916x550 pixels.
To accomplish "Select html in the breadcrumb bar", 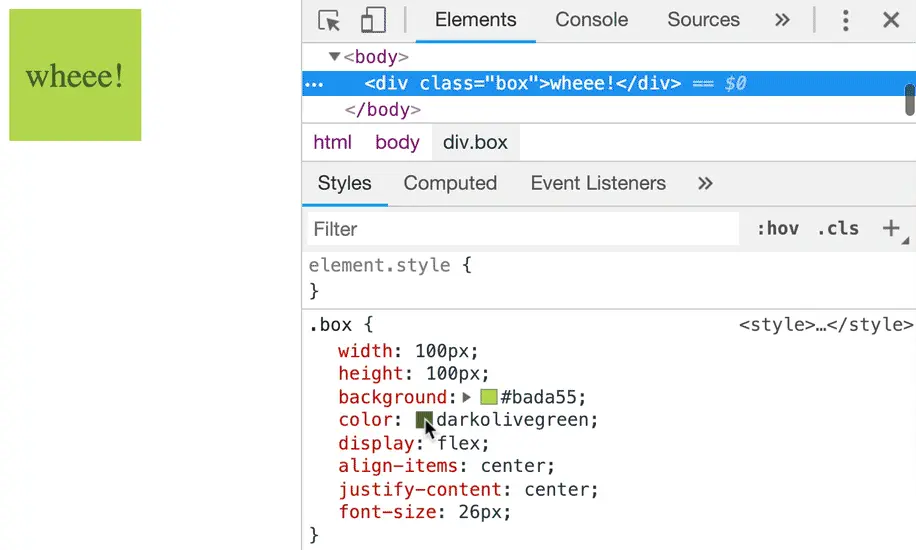I will tap(332, 143).
